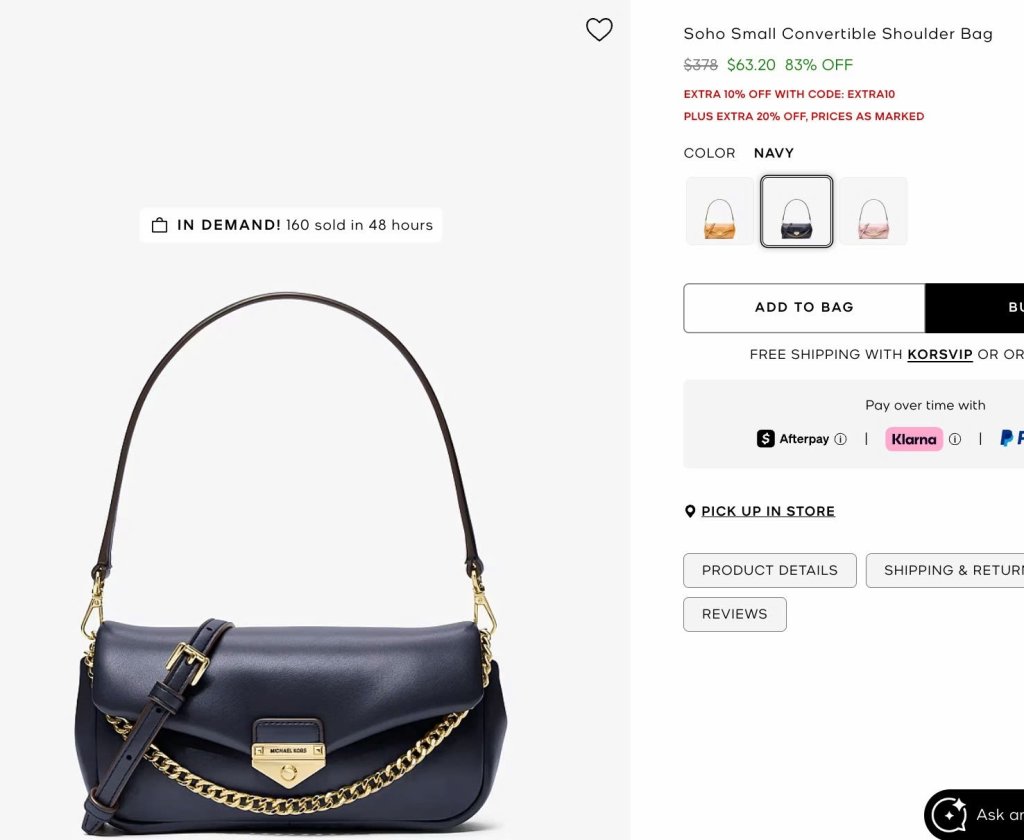Select the pink color swatch
This screenshot has height=840, width=1024.
pyautogui.click(x=873, y=211)
